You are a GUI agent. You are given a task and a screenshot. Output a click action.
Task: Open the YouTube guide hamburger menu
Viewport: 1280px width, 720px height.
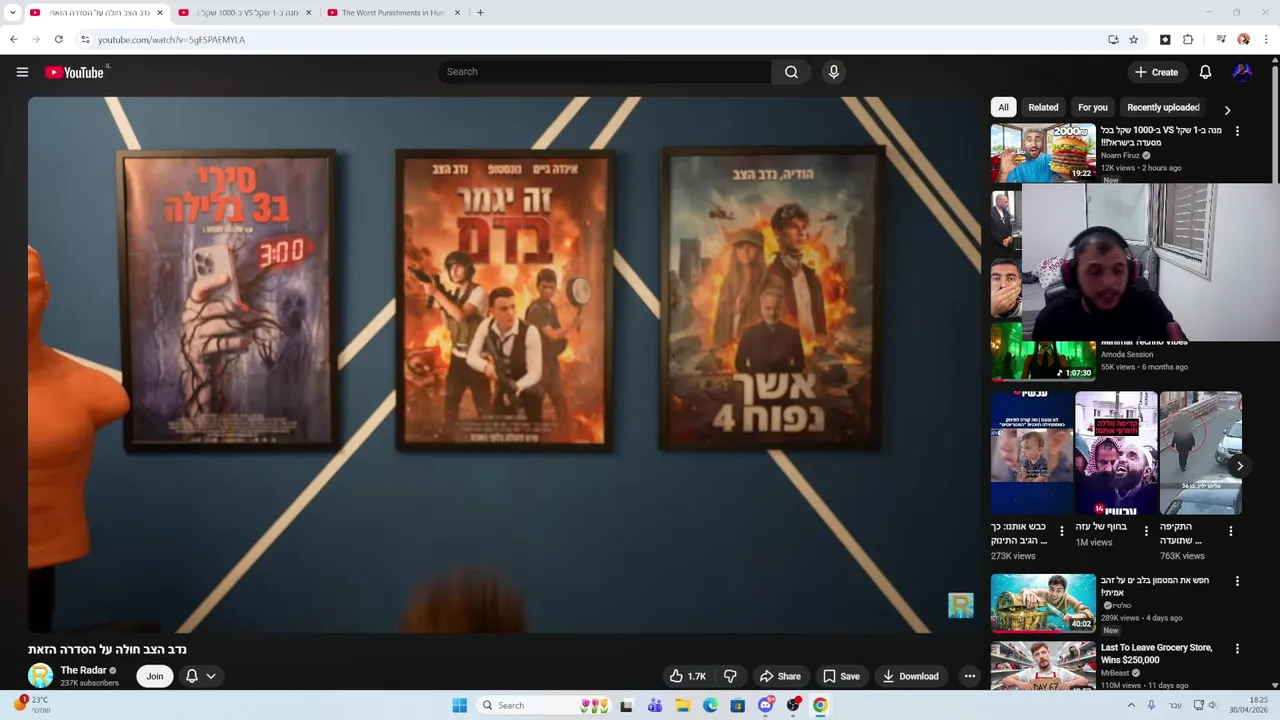click(22, 72)
